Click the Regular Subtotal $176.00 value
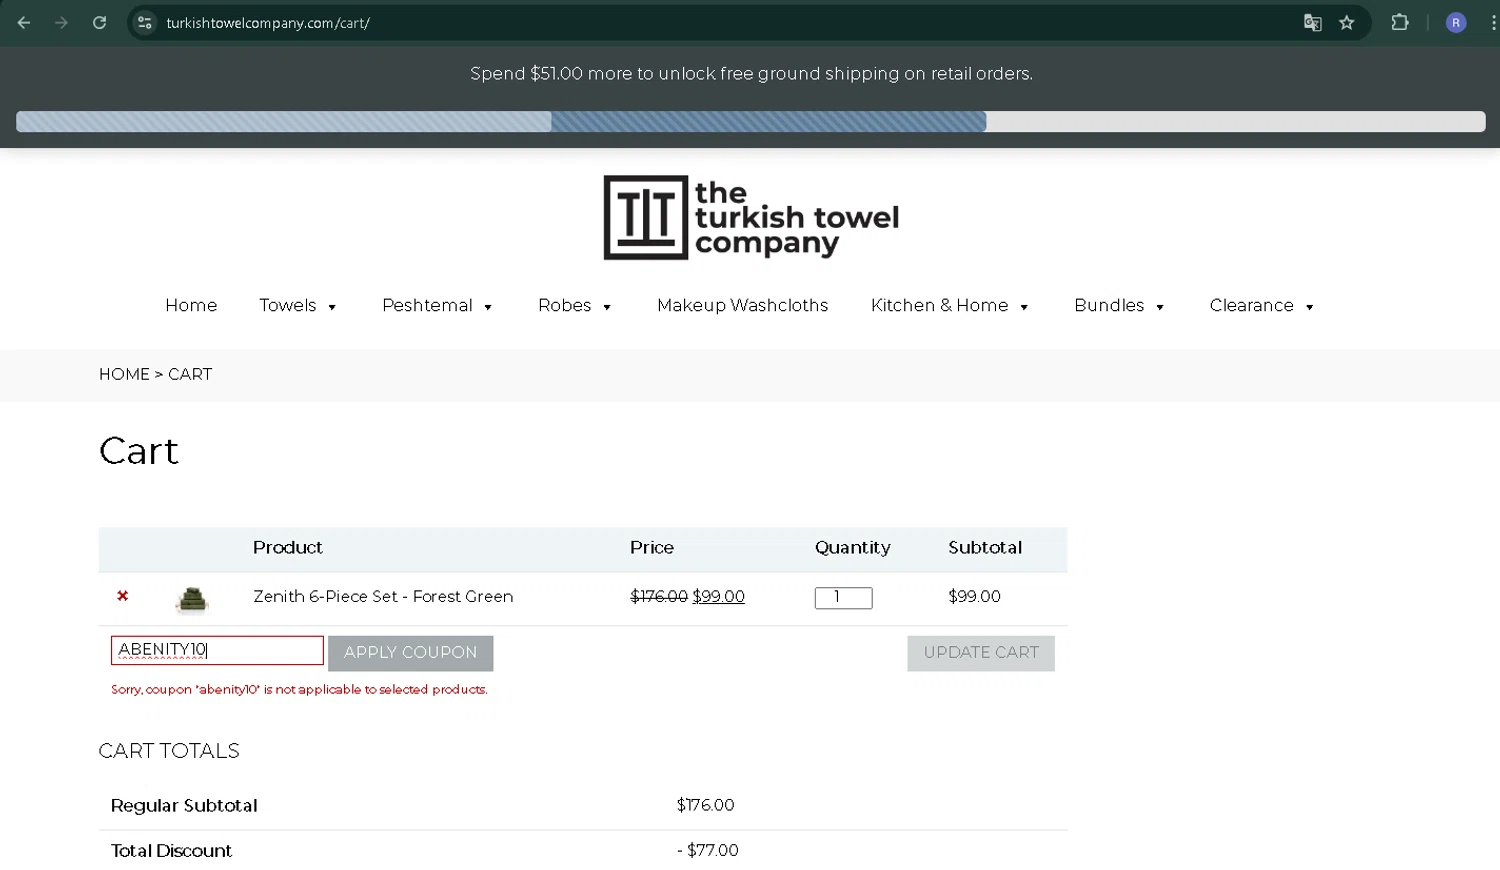The height and width of the screenshot is (870, 1500). pos(705,805)
